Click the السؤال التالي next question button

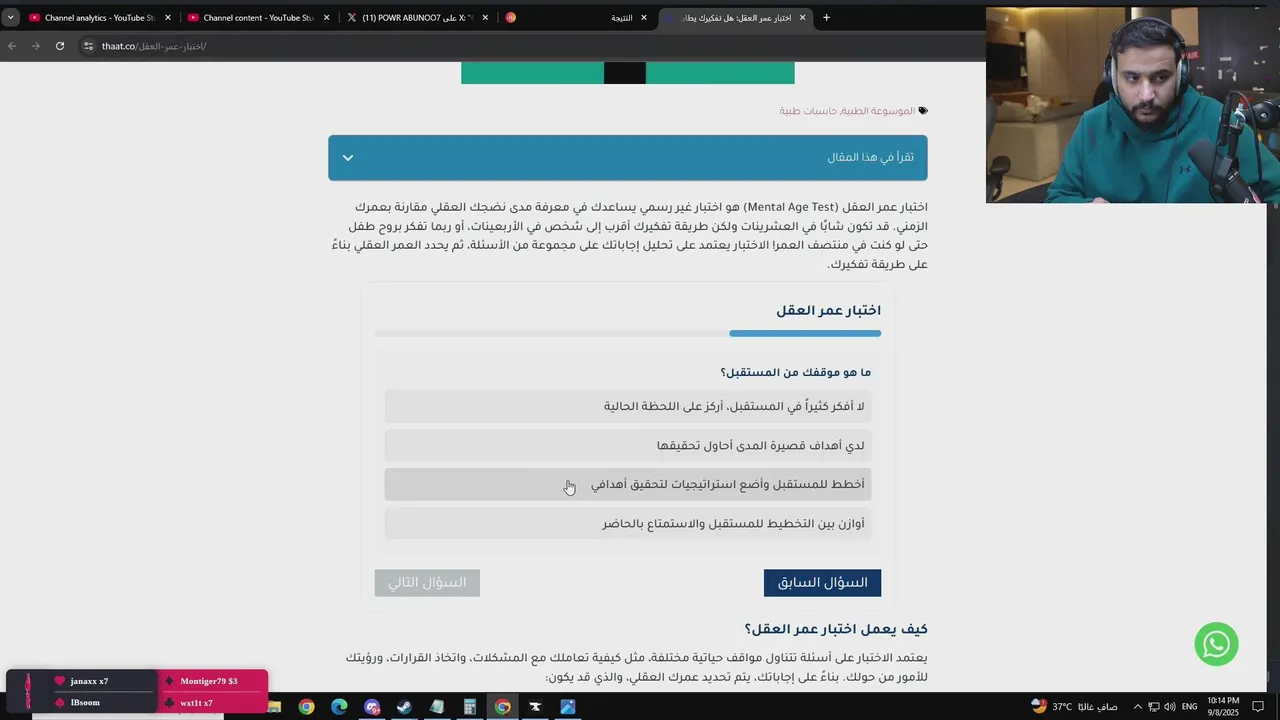[427, 583]
